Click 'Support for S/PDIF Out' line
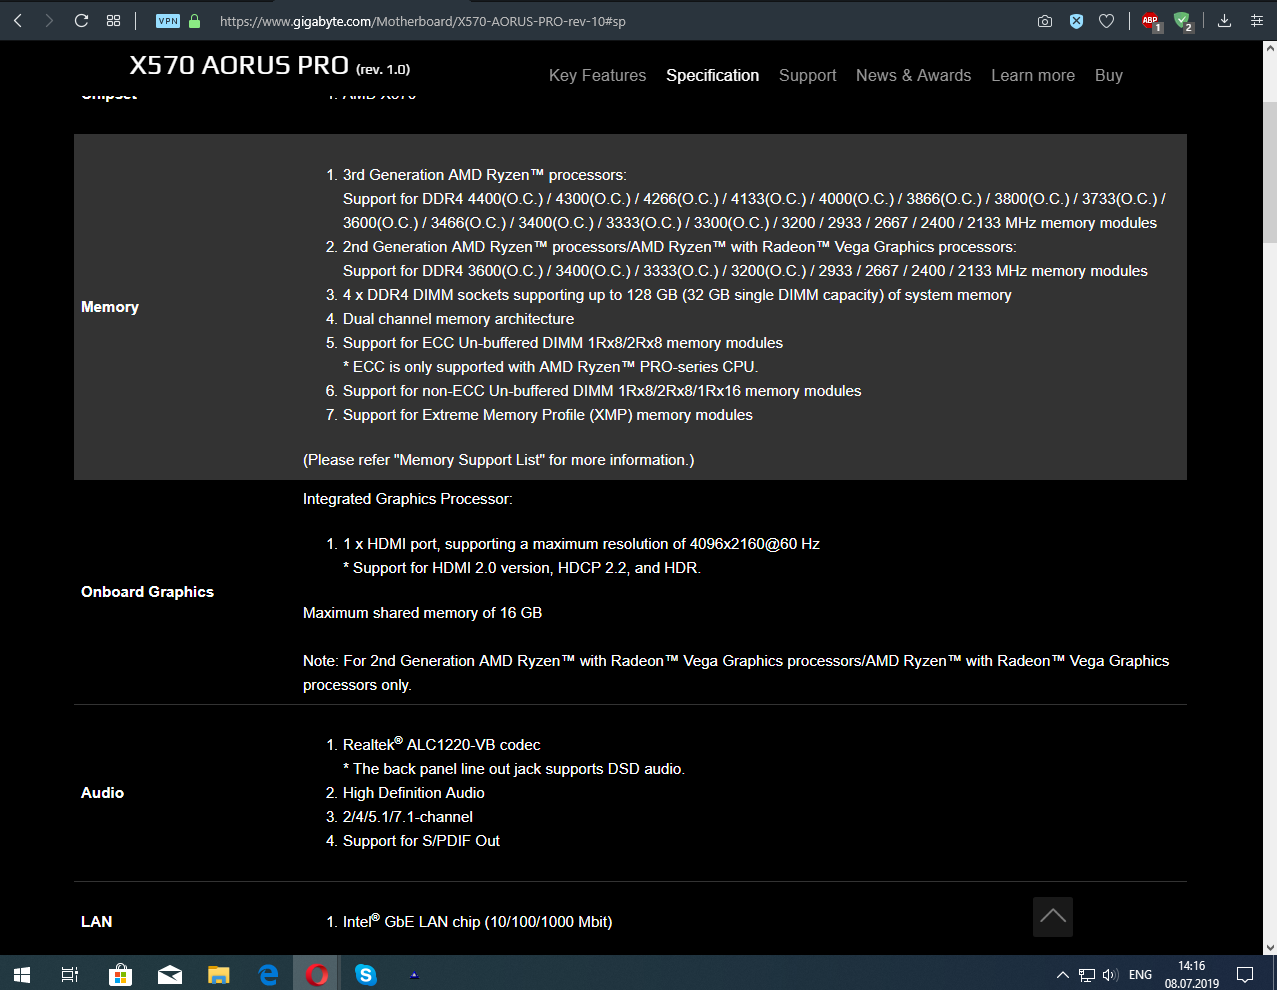This screenshot has width=1277, height=990. pyautogui.click(x=421, y=841)
